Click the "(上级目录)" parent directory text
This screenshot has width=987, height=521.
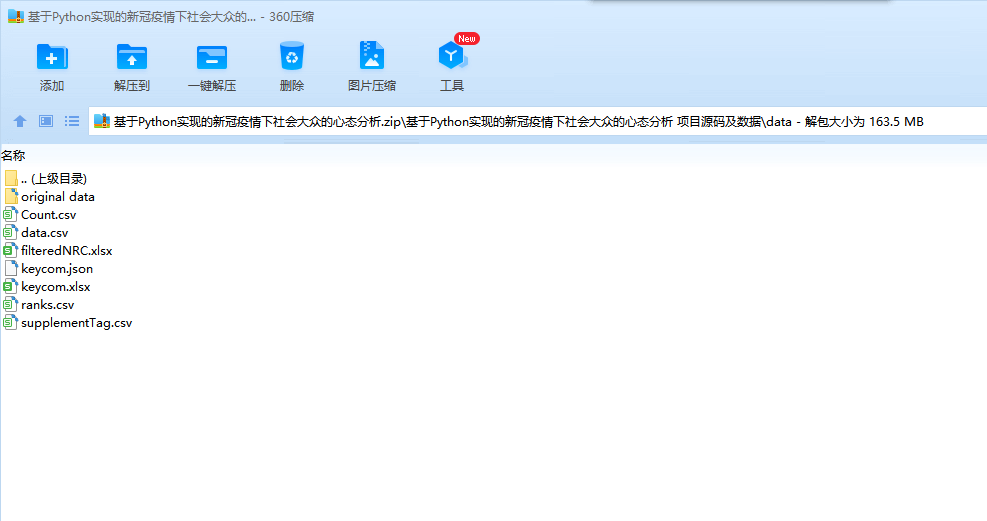tap(59, 179)
